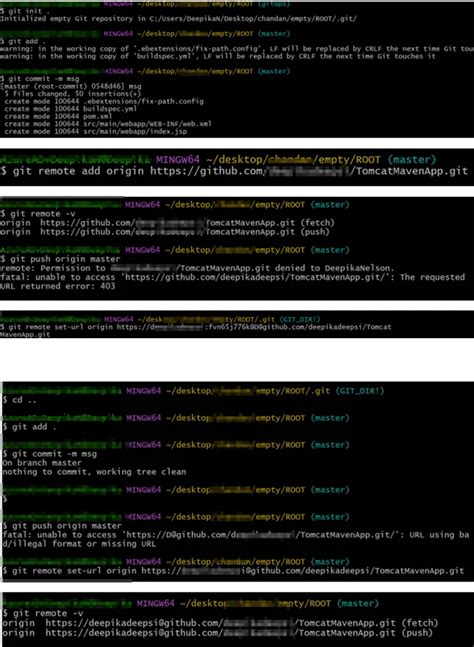Select 'git remote set-url origin' command containing 'fvn65j776k9D'
Viewport: 474px width, 647px height.
(x=196, y=327)
